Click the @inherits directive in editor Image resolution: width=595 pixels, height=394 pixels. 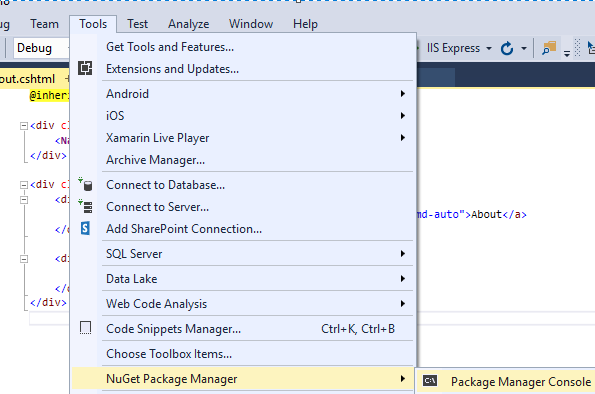49,95
